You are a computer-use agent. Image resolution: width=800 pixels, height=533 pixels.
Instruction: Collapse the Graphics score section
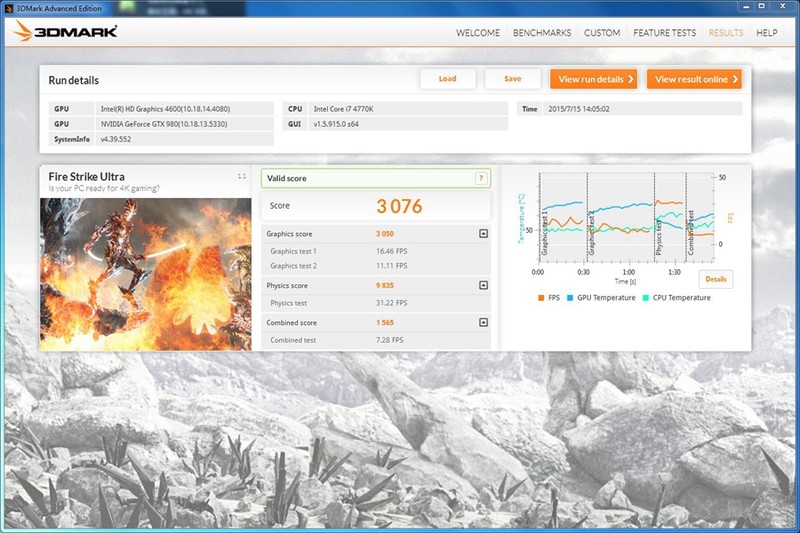pos(483,233)
